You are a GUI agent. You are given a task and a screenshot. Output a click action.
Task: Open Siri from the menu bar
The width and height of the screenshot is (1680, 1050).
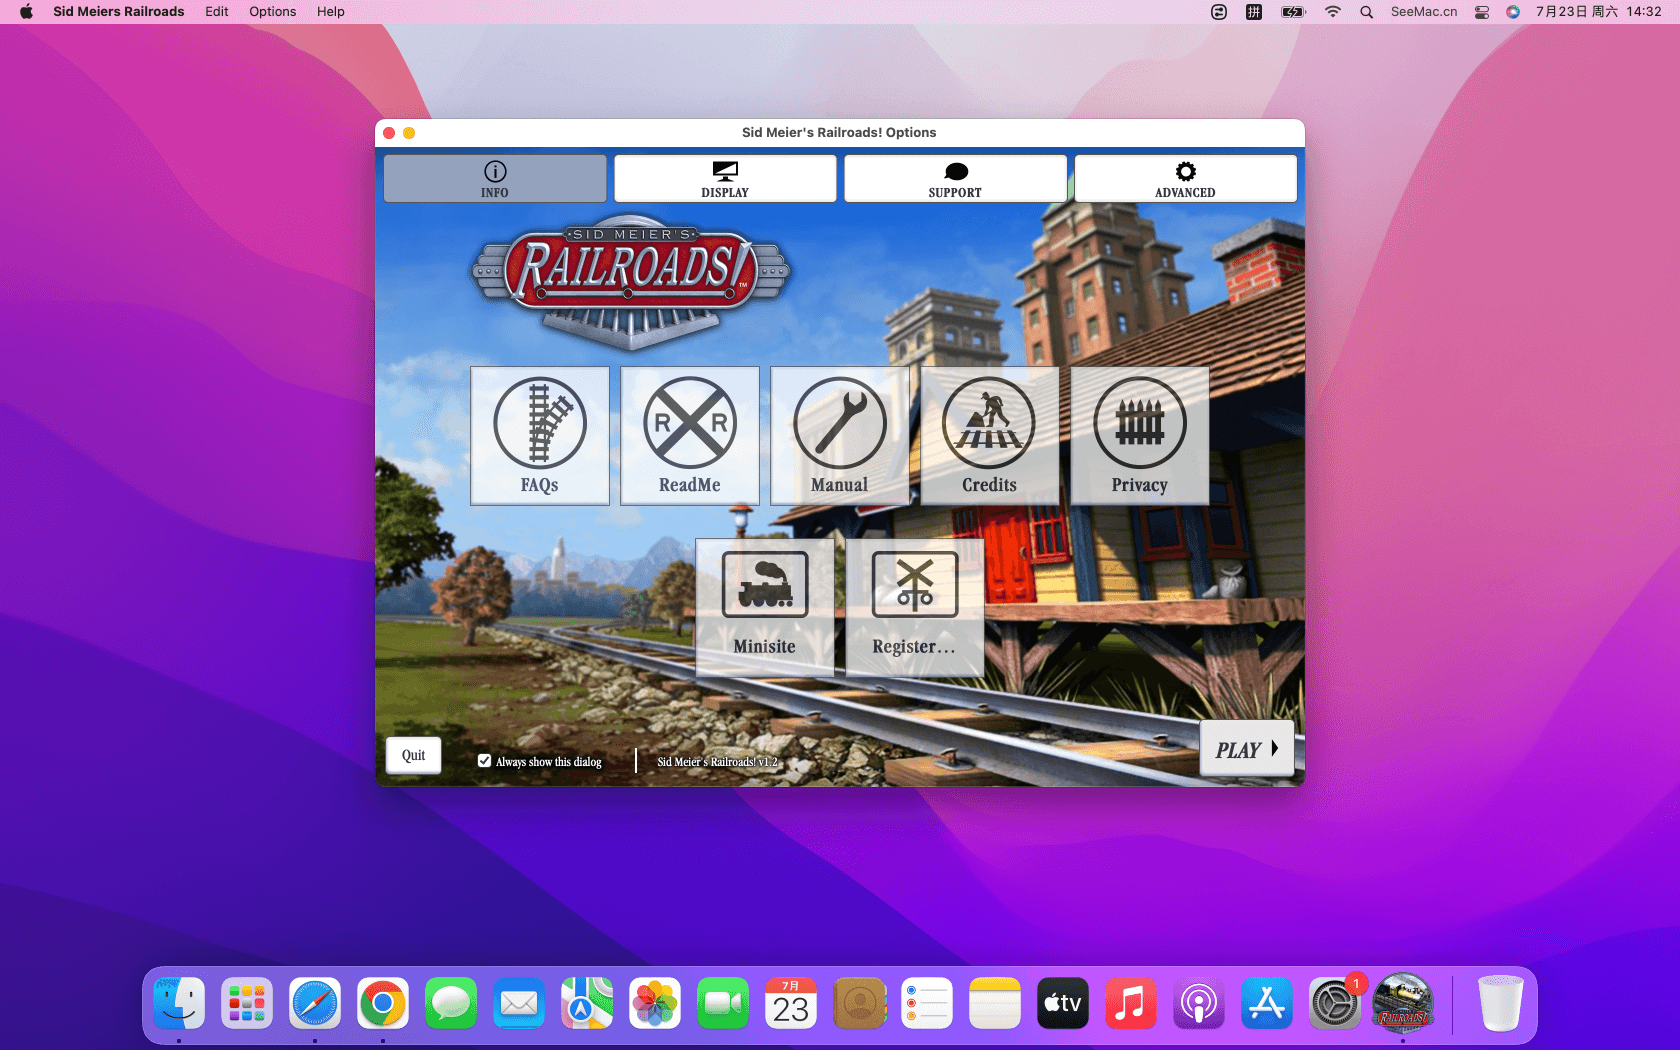1513,12
